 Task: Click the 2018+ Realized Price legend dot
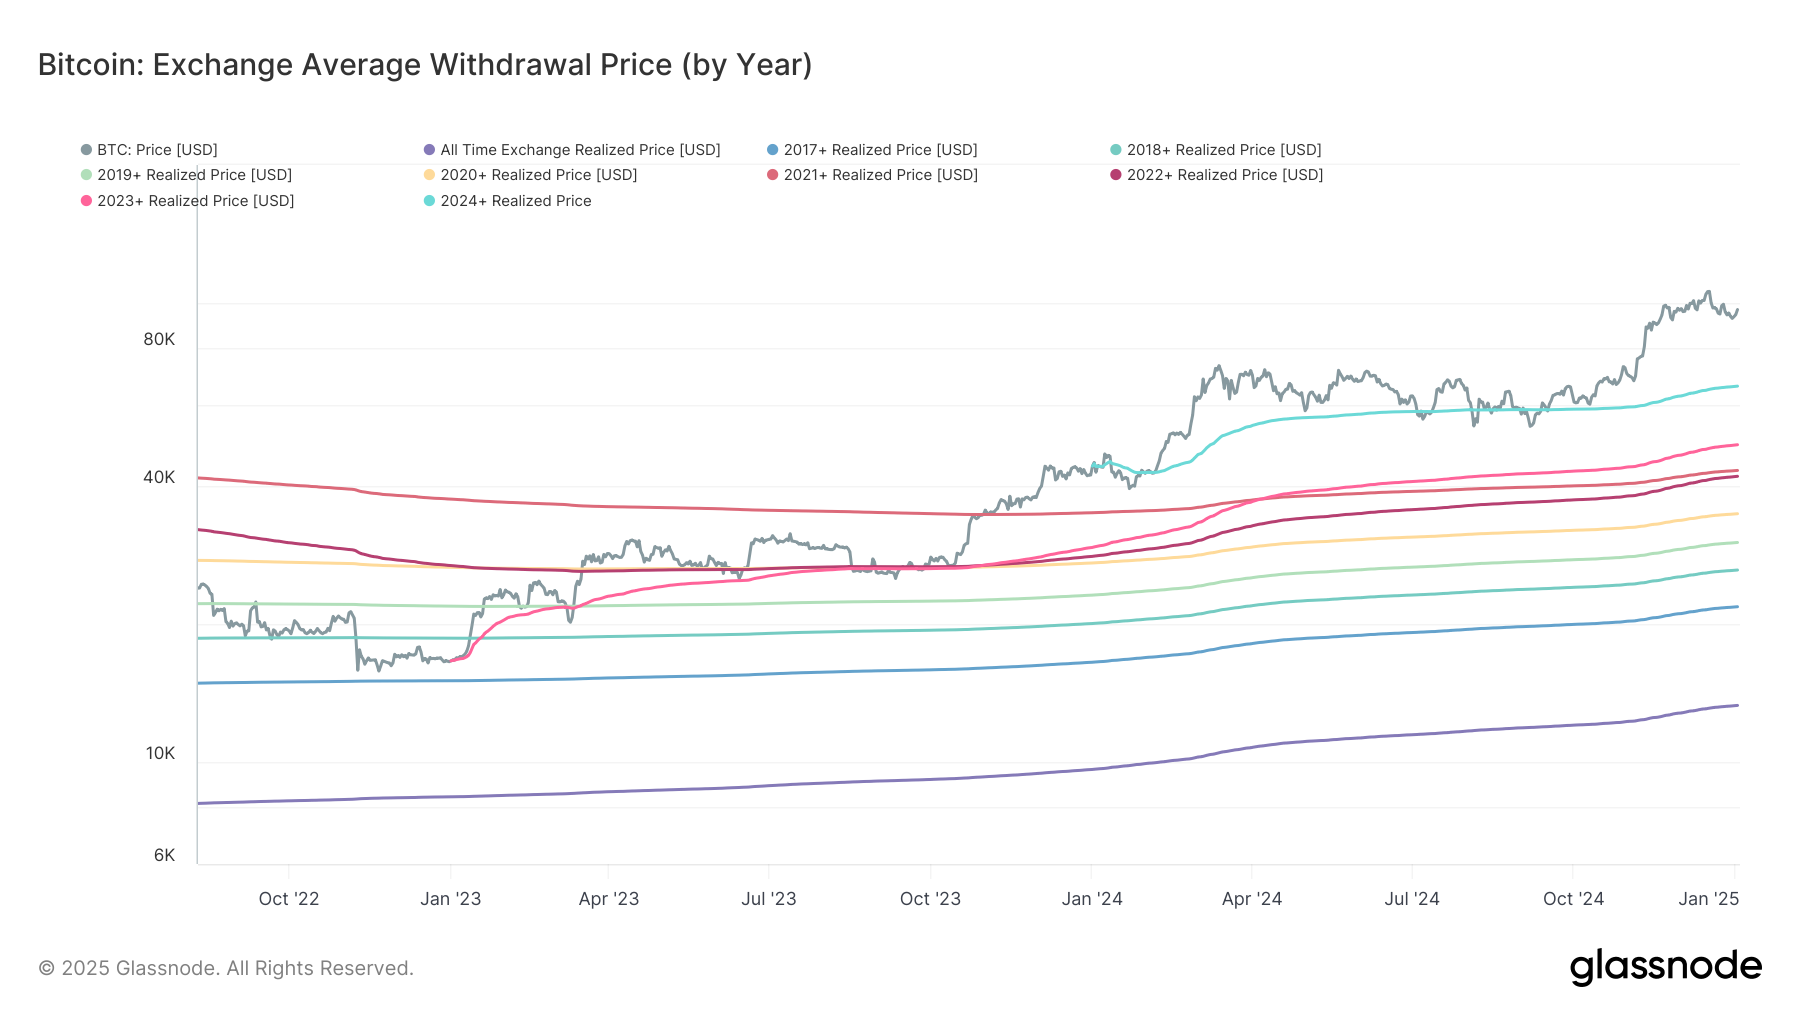[1116, 150]
